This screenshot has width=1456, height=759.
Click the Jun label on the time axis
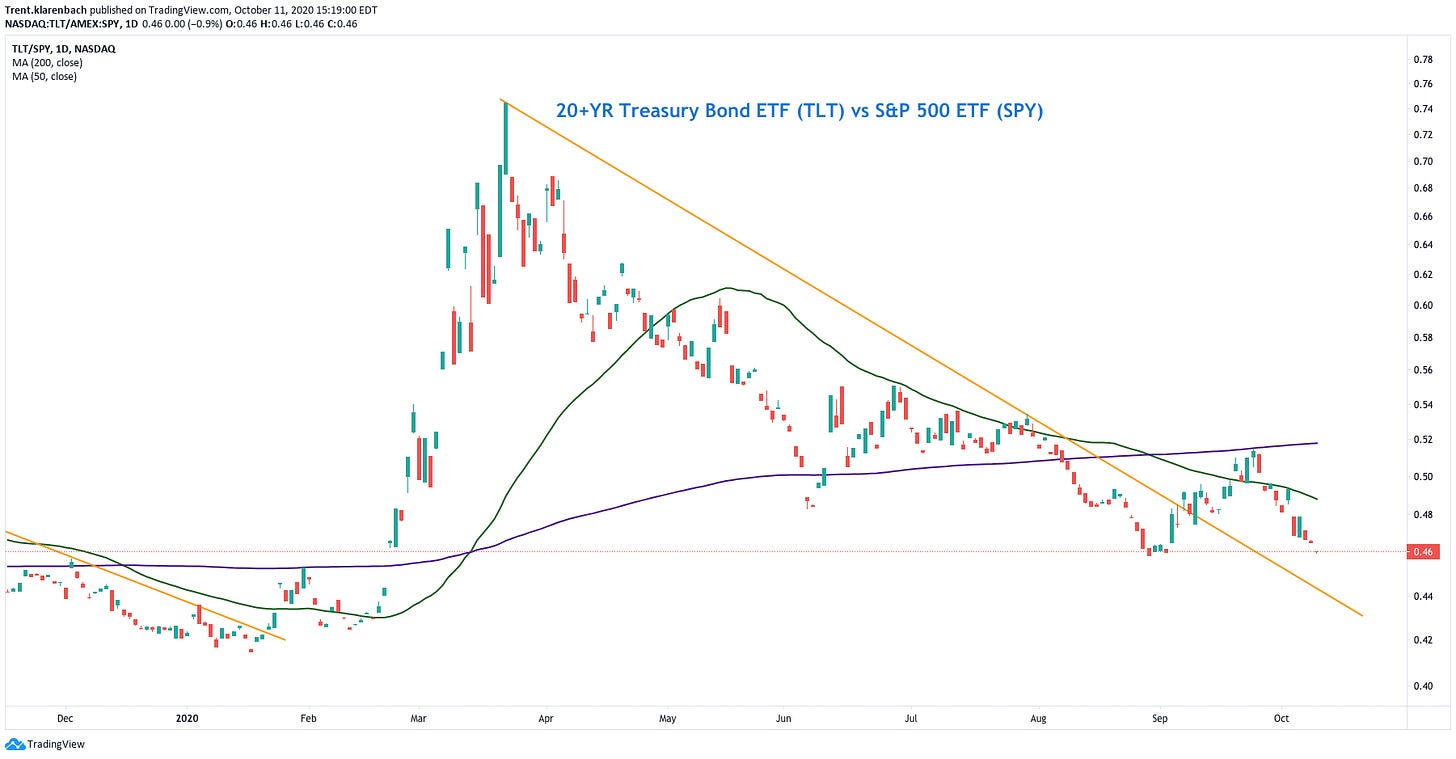pos(784,717)
